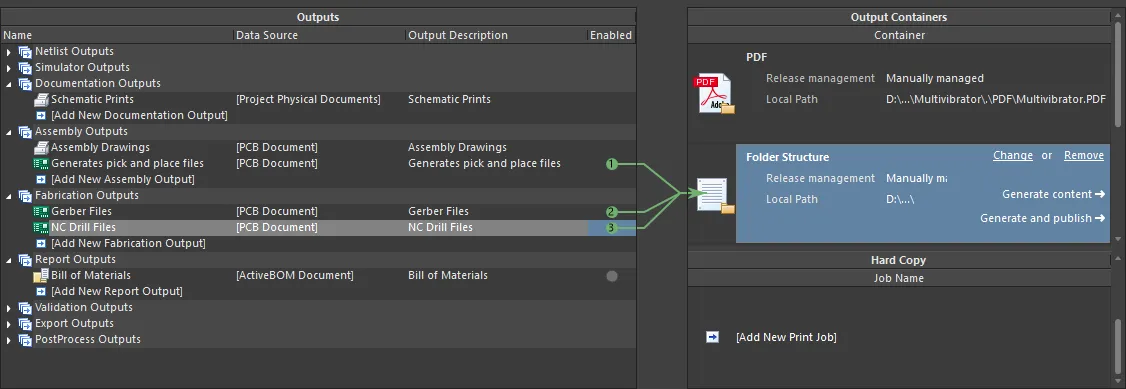Click the Add New Print Job arrow icon
This screenshot has width=1126, height=389.
click(712, 337)
